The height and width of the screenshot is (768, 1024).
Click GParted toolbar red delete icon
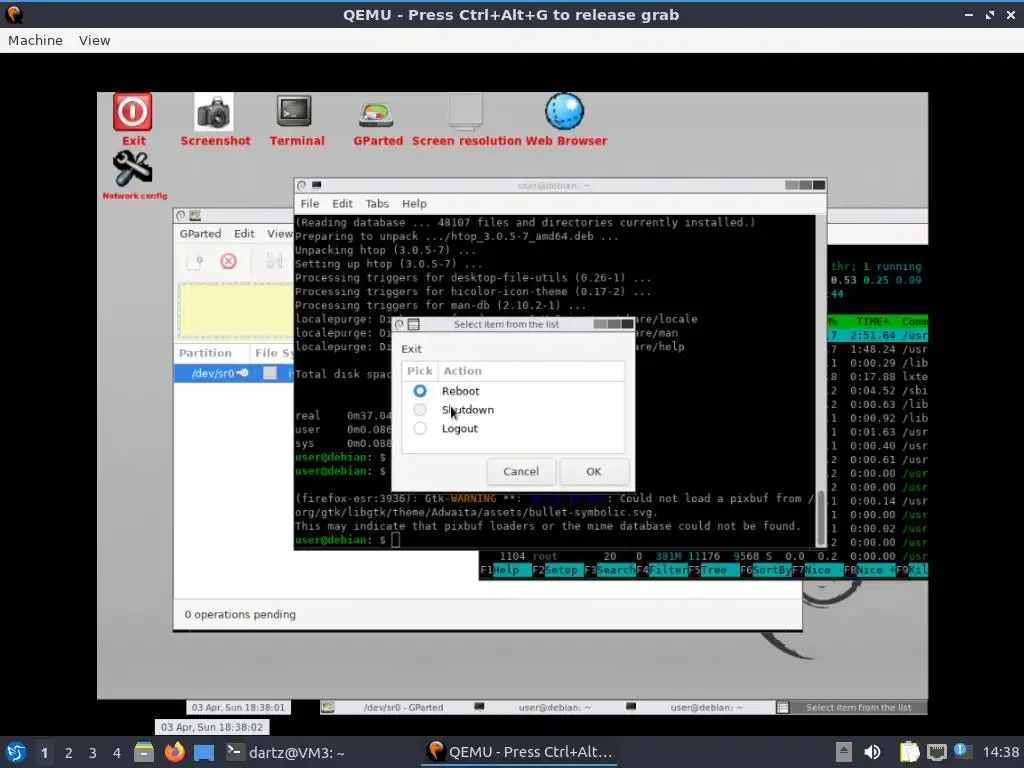click(228, 261)
